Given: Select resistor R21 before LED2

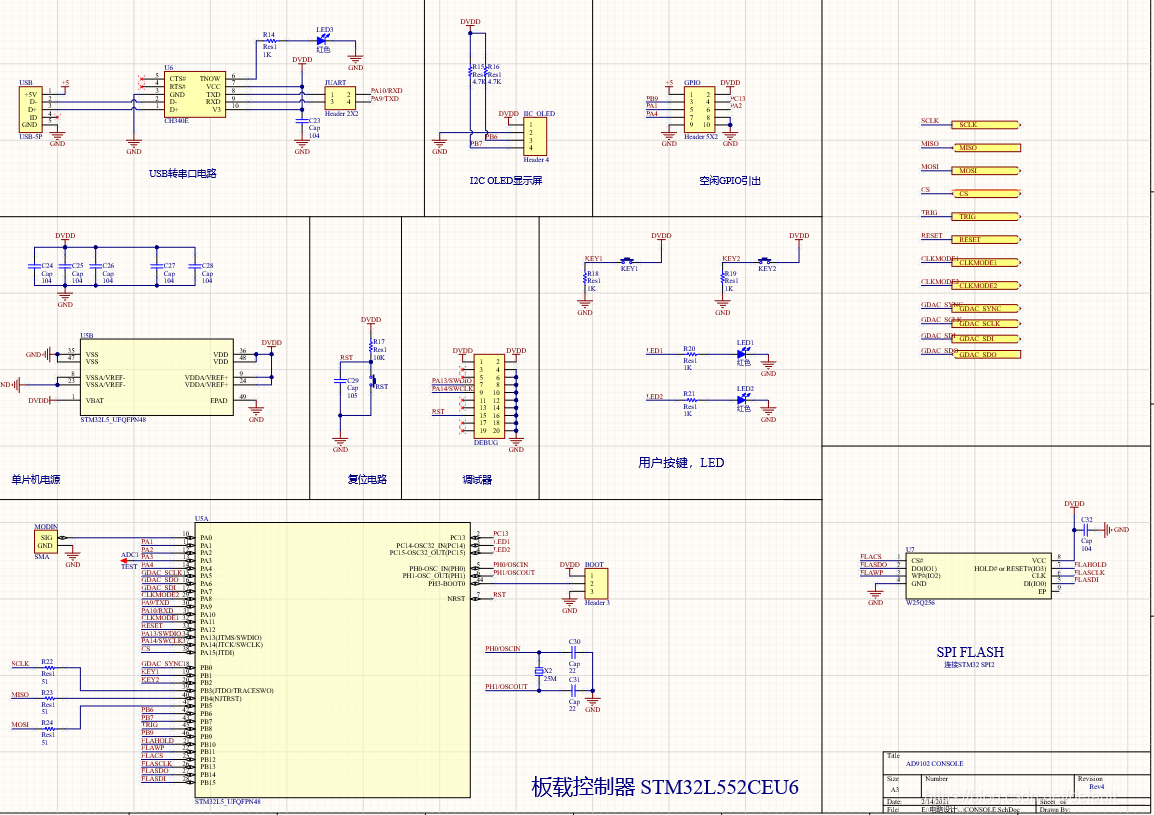Looking at the screenshot, I should click(690, 400).
